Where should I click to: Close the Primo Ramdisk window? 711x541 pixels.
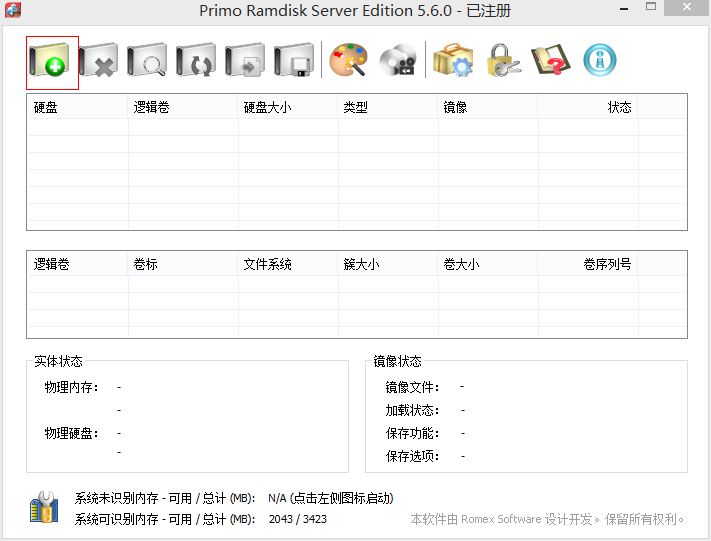coord(687,7)
